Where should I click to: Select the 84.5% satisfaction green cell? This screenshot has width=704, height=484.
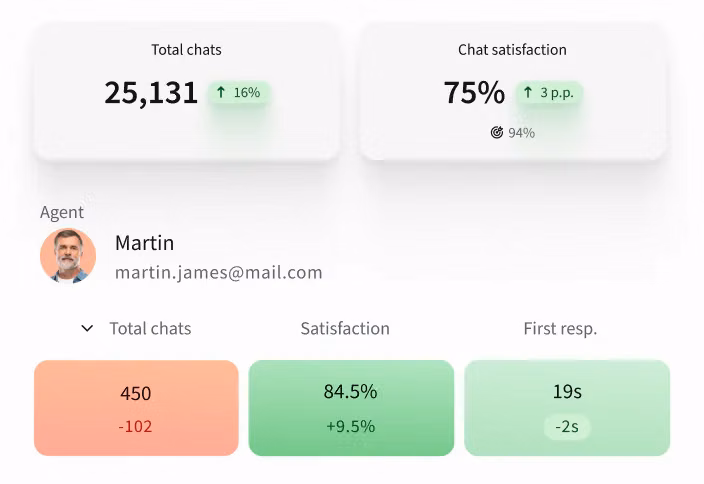351,407
